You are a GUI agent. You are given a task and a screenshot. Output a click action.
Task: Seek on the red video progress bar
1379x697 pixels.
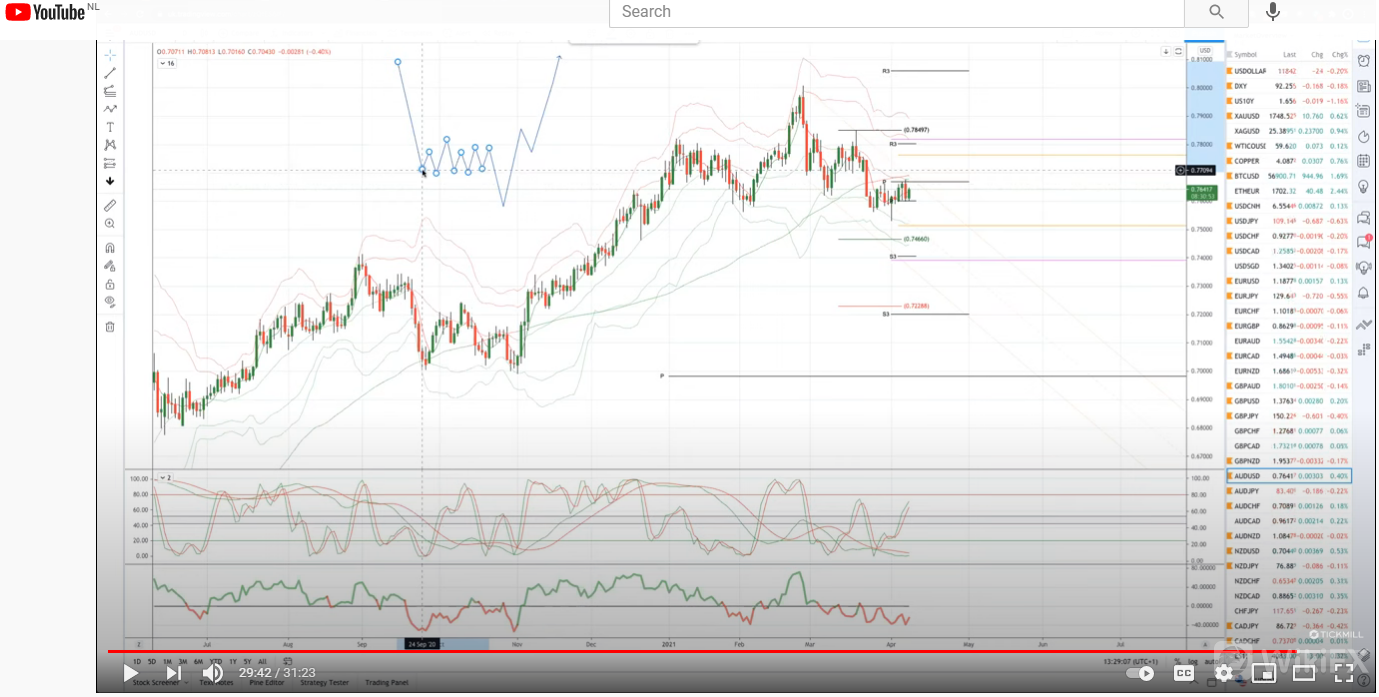[x=700, y=652]
